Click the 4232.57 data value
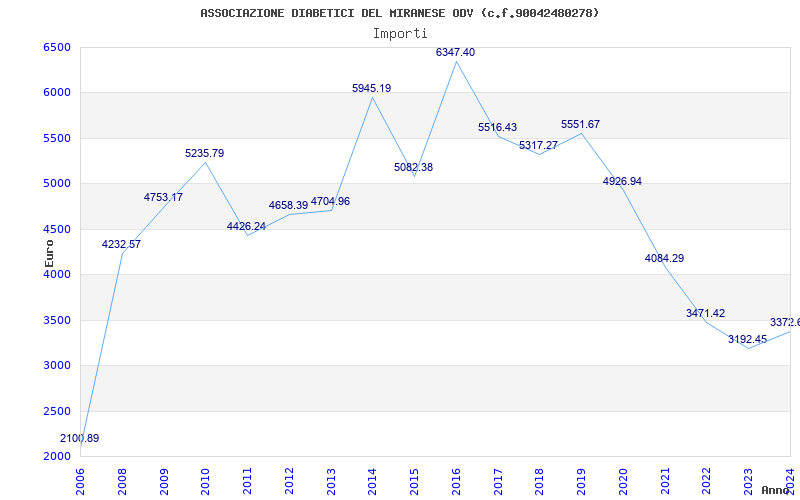Viewport: 800px width, 500px height. 121,244
